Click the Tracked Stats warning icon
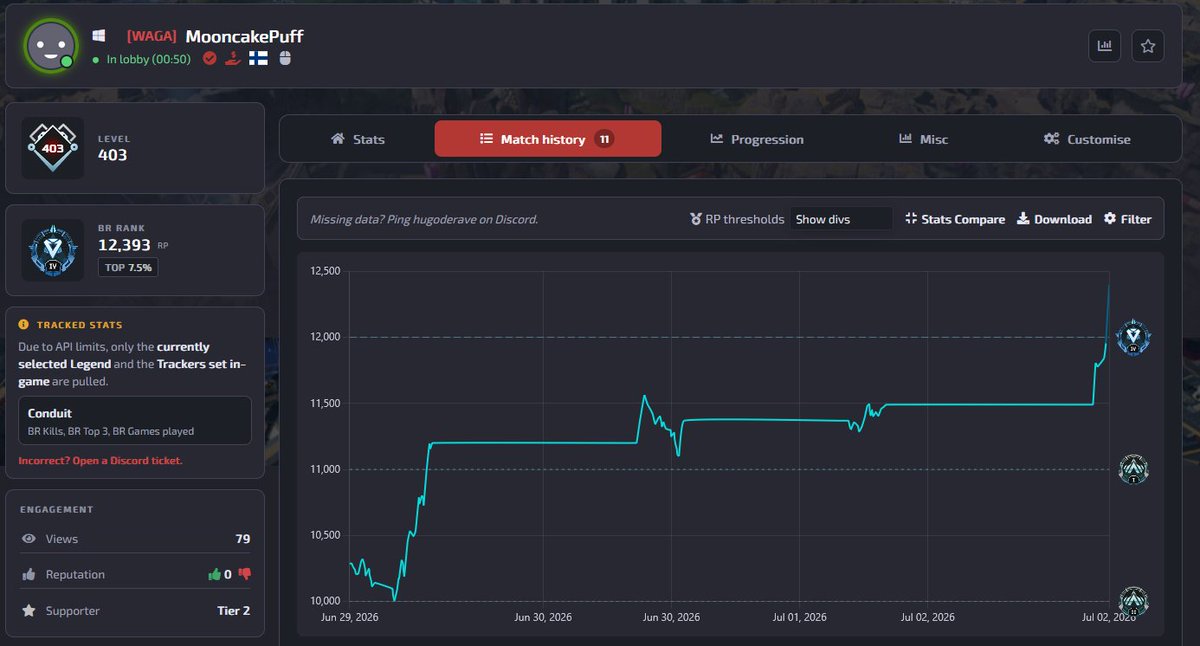 pos(24,325)
